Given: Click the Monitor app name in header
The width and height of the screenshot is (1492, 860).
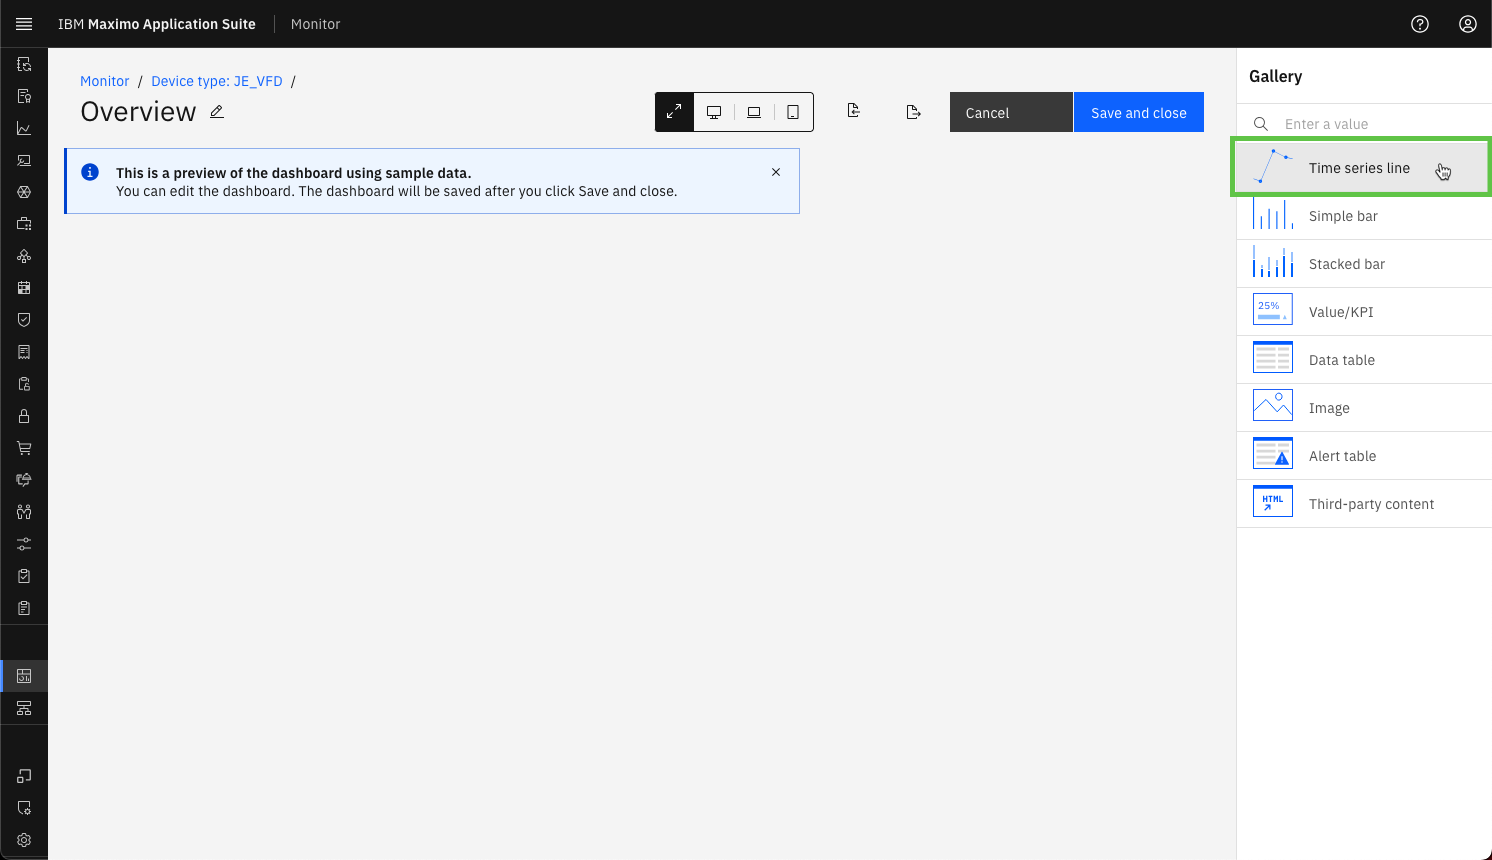Looking at the screenshot, I should [x=315, y=24].
